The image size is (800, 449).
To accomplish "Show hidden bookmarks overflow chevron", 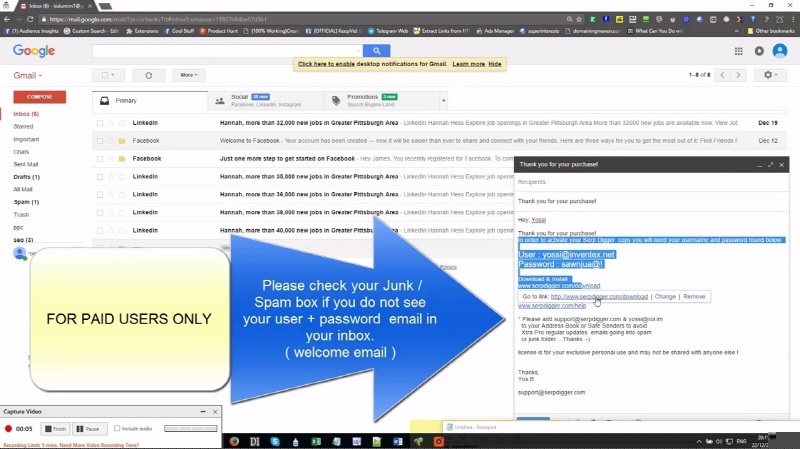I will [736, 31].
